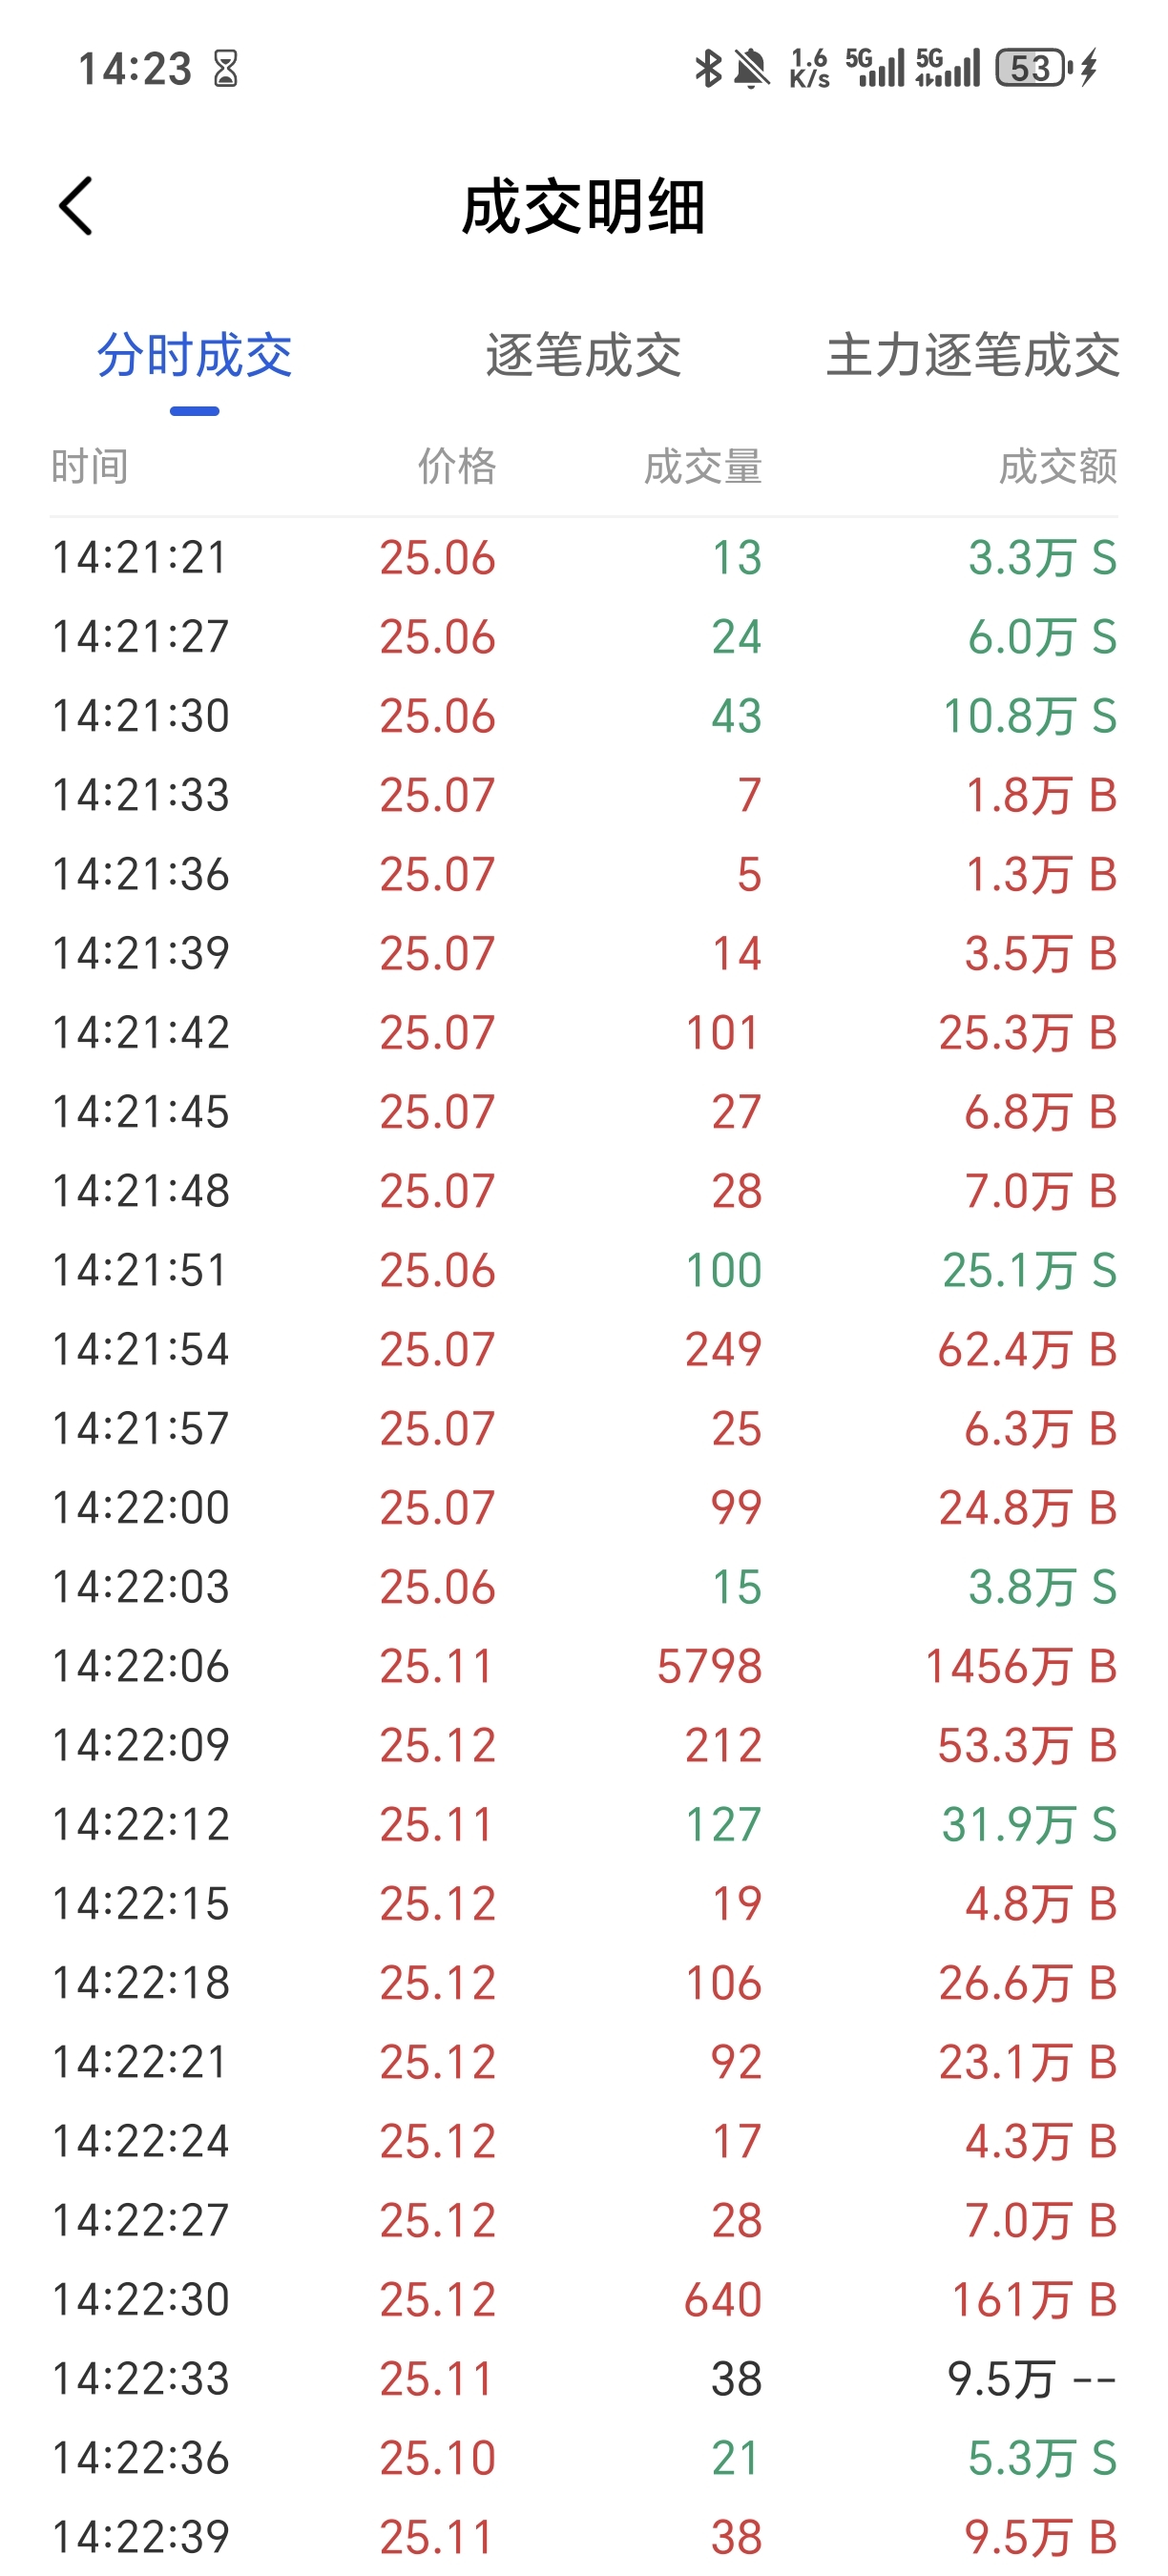Select the 14:22:30 row with 161万
The height and width of the screenshot is (2576, 1168).
tap(584, 2299)
